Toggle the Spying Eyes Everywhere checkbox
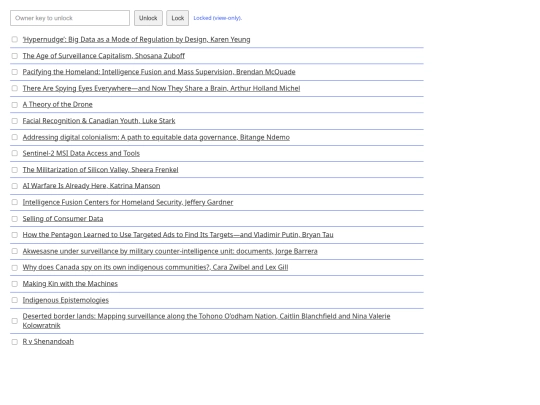540x405 pixels. tap(14, 88)
